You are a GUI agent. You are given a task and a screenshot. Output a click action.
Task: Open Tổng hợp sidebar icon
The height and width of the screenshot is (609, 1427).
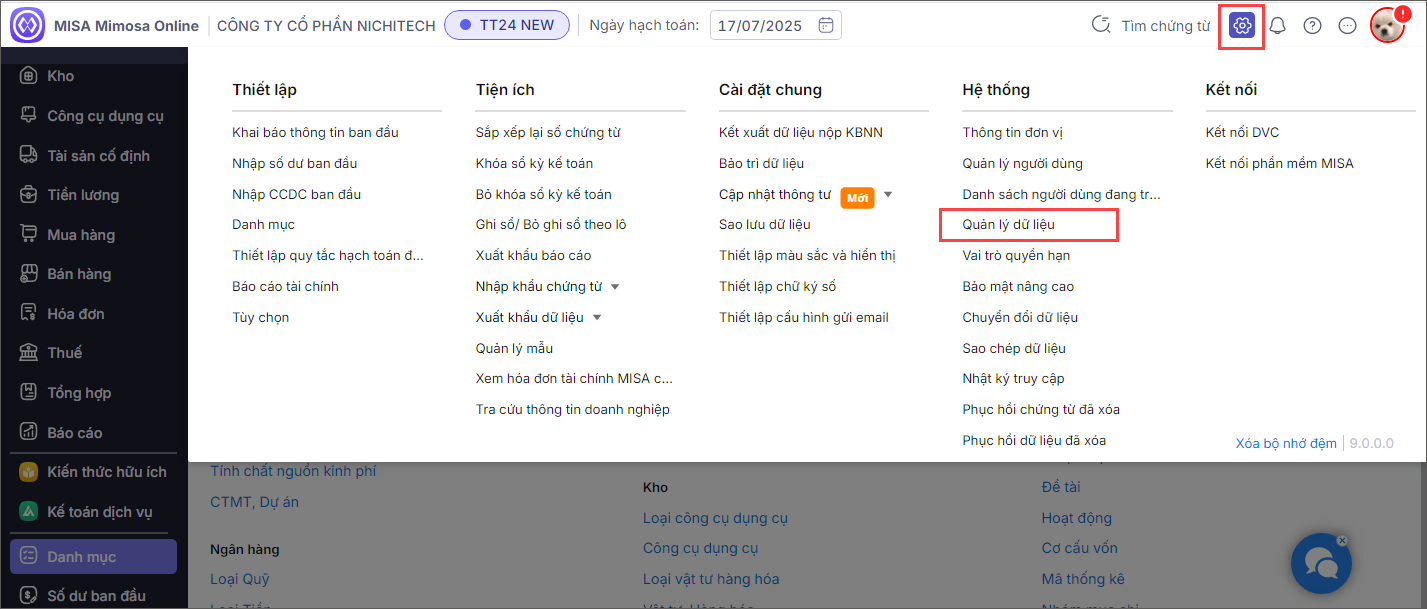click(x=29, y=392)
